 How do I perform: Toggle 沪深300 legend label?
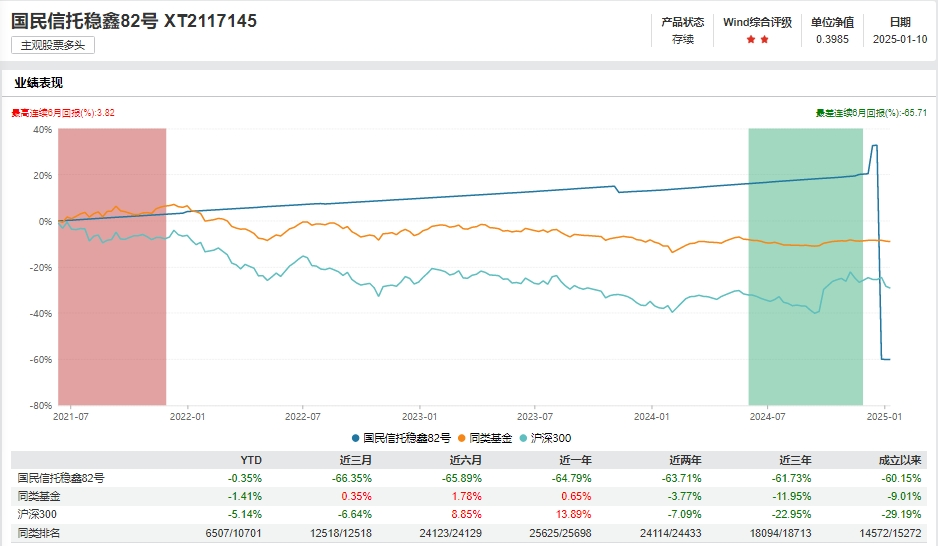551,438
